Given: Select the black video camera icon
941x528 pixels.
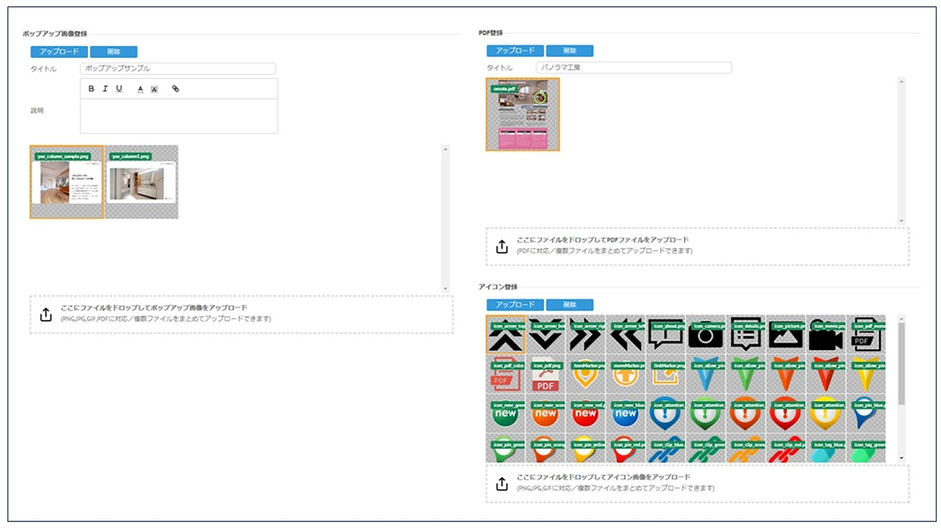Looking at the screenshot, I should point(826,335).
